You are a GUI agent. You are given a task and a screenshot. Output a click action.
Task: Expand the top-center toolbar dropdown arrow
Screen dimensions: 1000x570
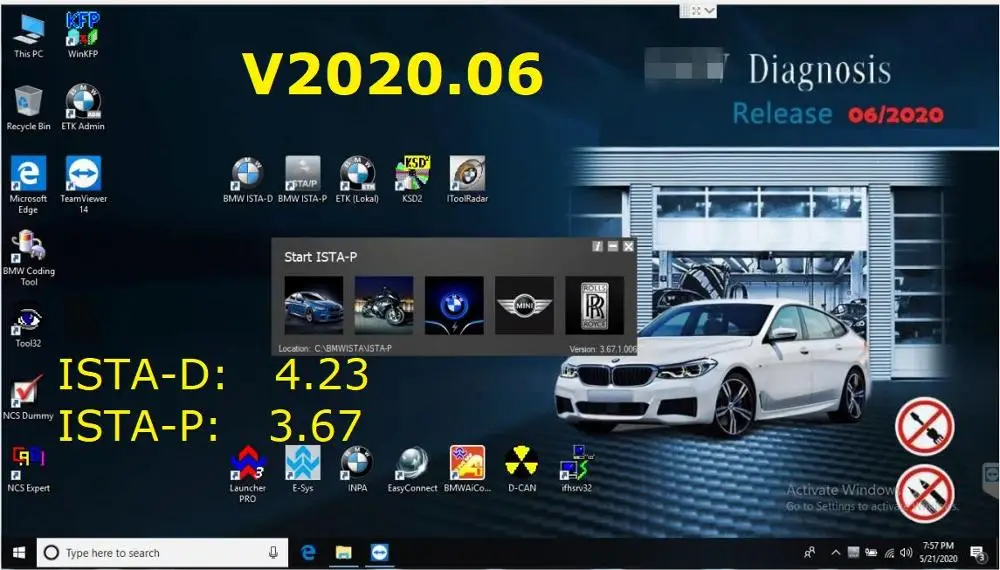point(710,11)
